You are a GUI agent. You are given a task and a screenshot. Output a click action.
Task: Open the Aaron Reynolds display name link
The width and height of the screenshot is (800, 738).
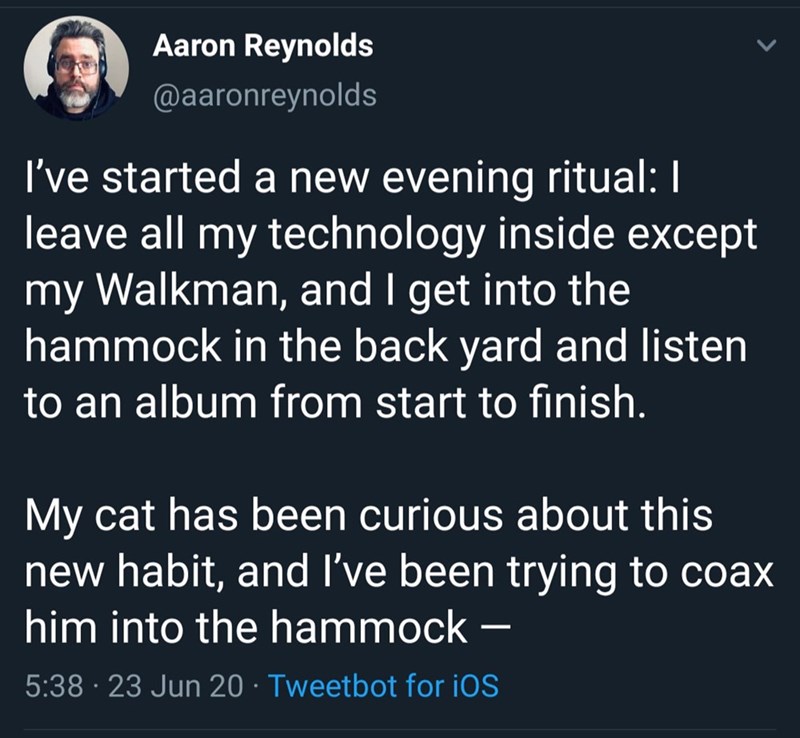point(263,45)
